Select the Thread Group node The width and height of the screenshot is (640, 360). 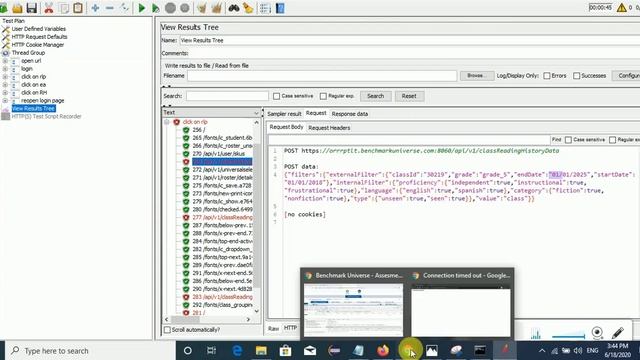(x=28, y=53)
